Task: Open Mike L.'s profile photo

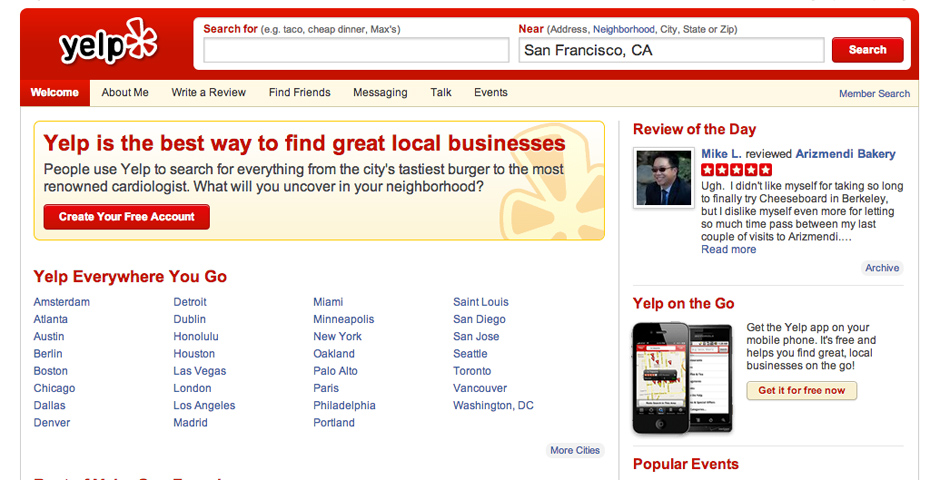Action: [x=663, y=178]
